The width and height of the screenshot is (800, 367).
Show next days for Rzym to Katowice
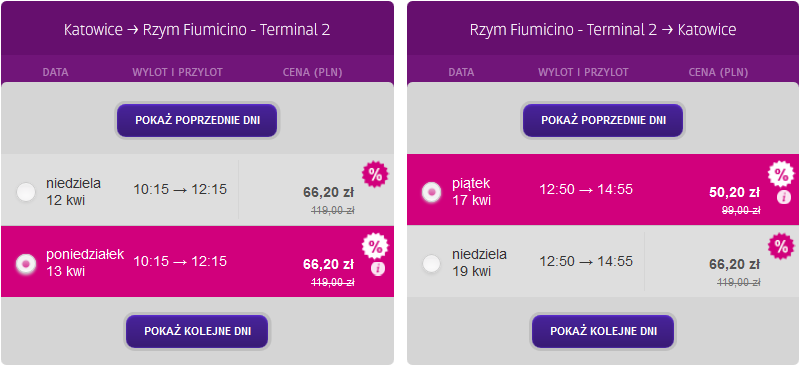click(x=603, y=331)
